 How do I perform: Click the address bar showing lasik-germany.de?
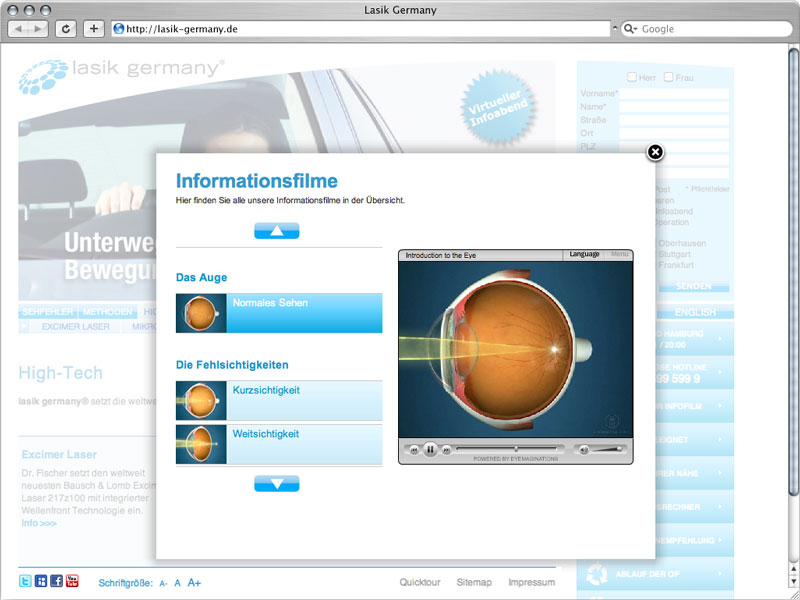click(x=361, y=29)
